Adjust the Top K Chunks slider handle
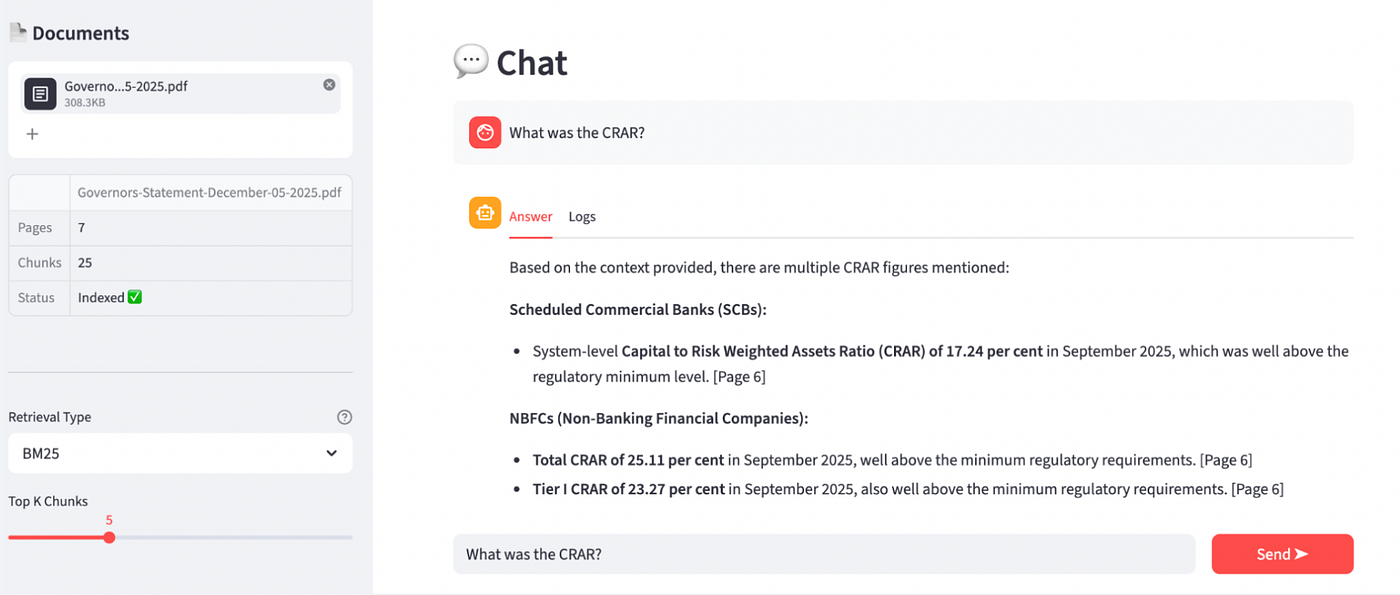Screen dimensions: 1400x595 (x=109, y=537)
